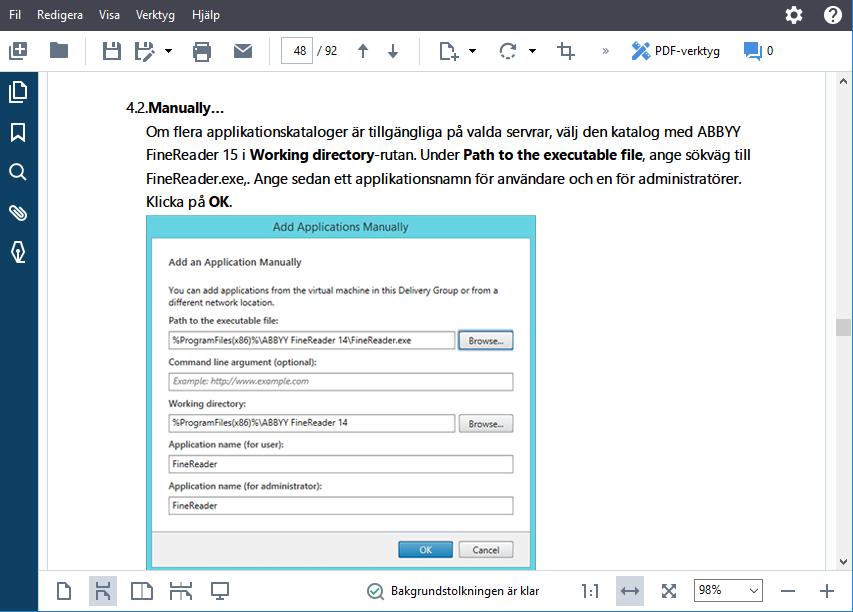Click the Save As pencil-disk icon

145,51
